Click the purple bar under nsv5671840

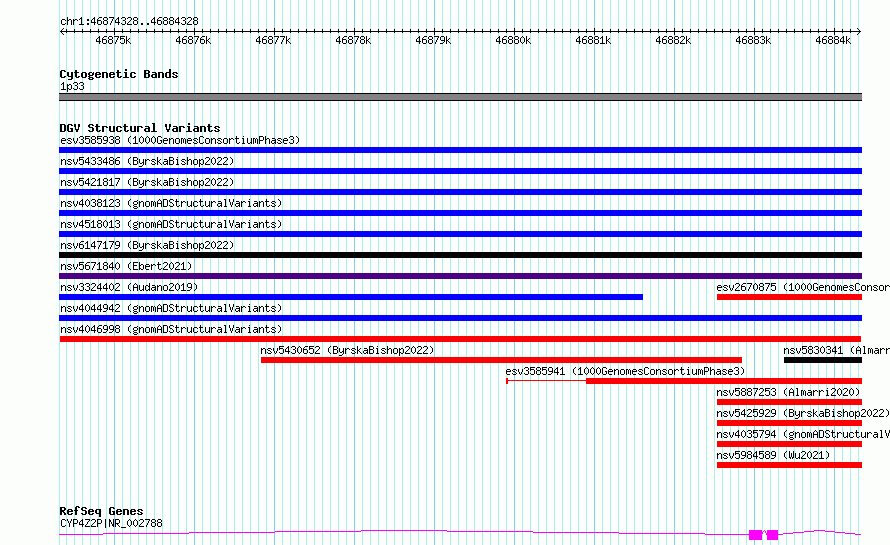[460, 276]
